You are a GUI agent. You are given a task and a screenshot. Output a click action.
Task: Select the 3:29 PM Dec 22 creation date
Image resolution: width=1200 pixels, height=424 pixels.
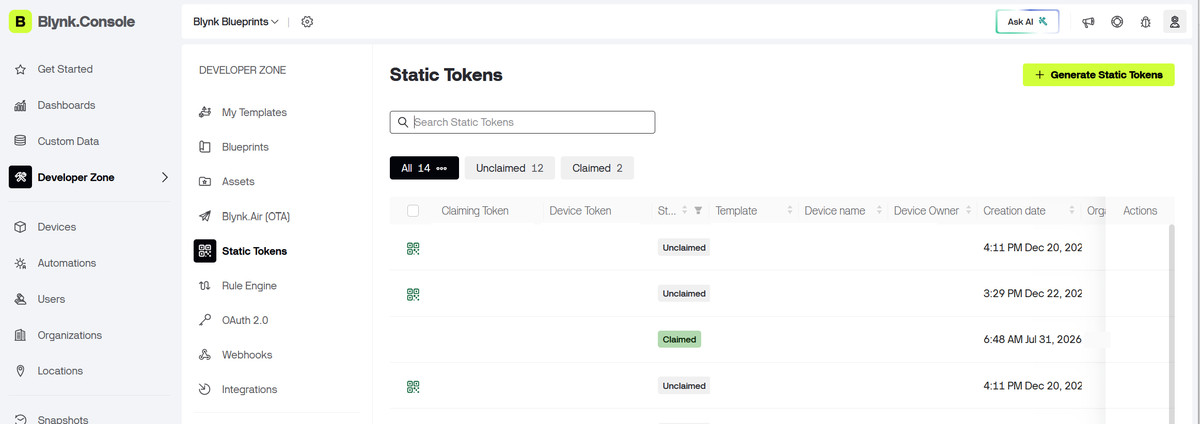1033,294
